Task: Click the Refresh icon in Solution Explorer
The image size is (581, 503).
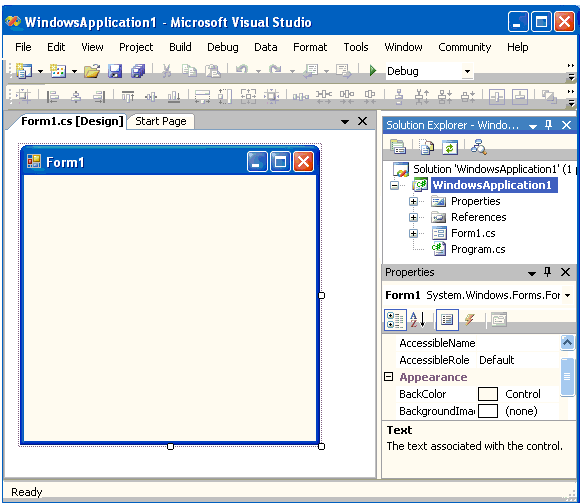Action: (449, 147)
